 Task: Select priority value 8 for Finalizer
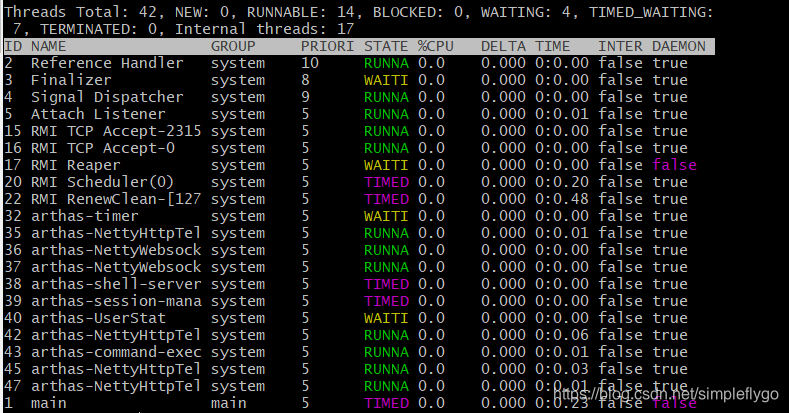(305, 80)
